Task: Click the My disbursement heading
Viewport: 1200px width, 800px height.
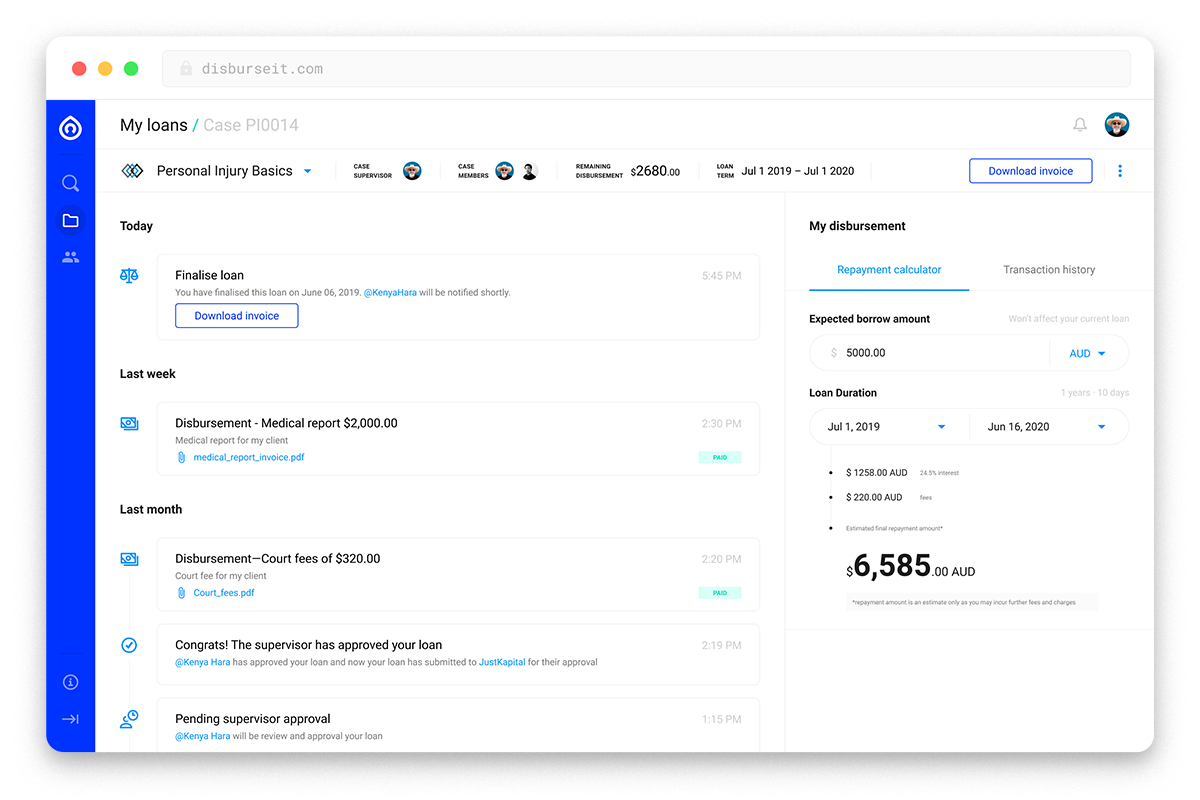Action: point(857,226)
